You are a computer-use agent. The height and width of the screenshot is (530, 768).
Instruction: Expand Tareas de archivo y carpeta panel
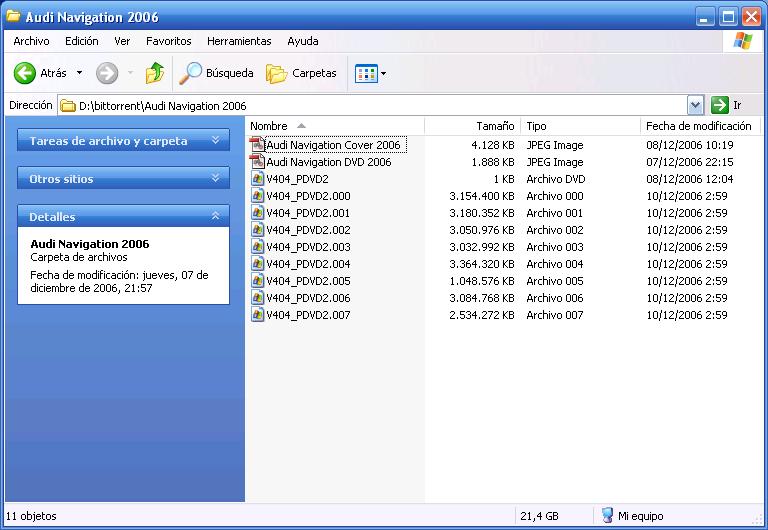click(x=215, y=140)
